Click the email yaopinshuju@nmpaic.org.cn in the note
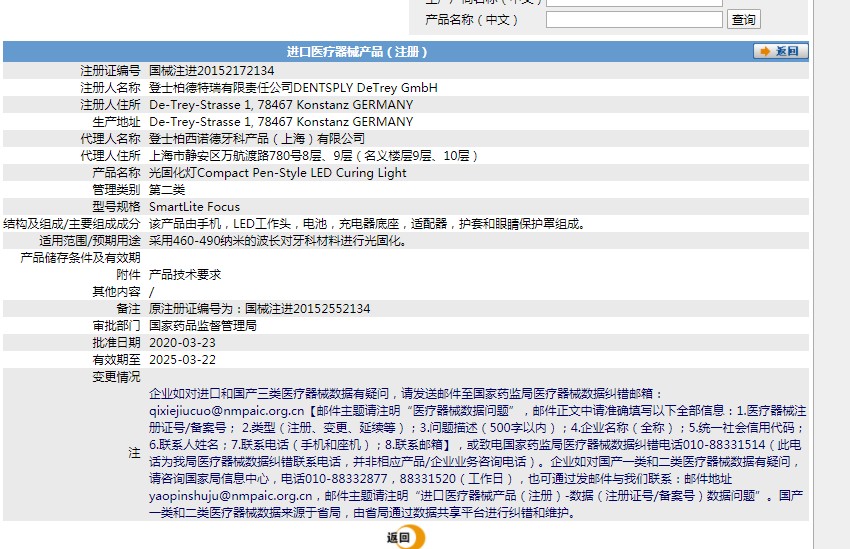Image resolution: width=850 pixels, height=549 pixels. coord(230,496)
